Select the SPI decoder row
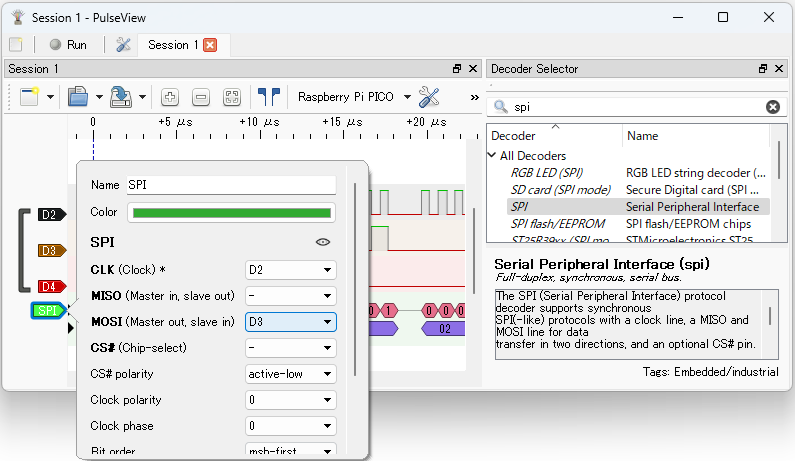 (x=638, y=206)
